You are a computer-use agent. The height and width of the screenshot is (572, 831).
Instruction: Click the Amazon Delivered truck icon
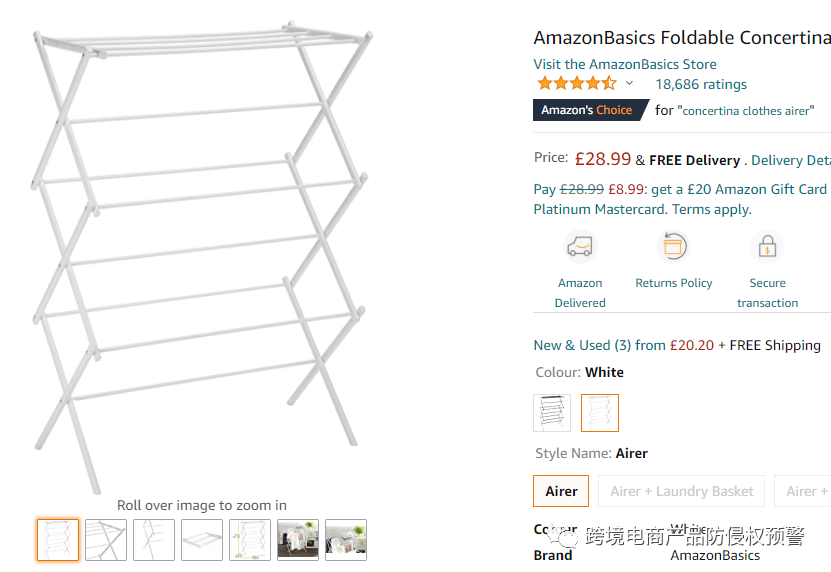pos(580,246)
